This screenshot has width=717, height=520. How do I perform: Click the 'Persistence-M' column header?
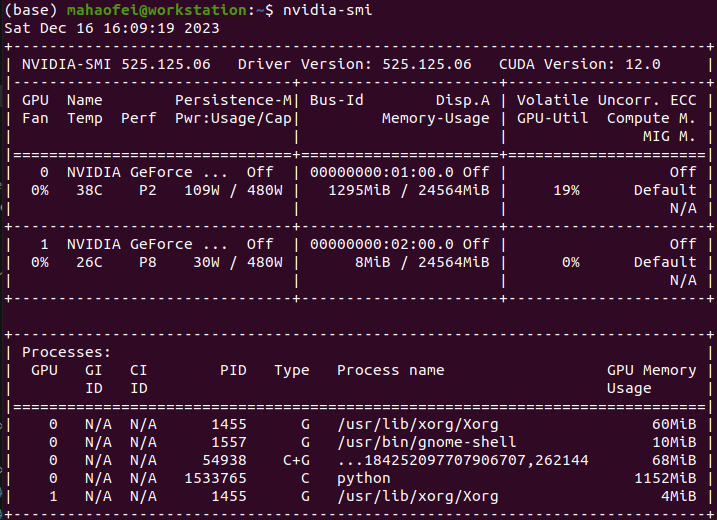(x=233, y=100)
